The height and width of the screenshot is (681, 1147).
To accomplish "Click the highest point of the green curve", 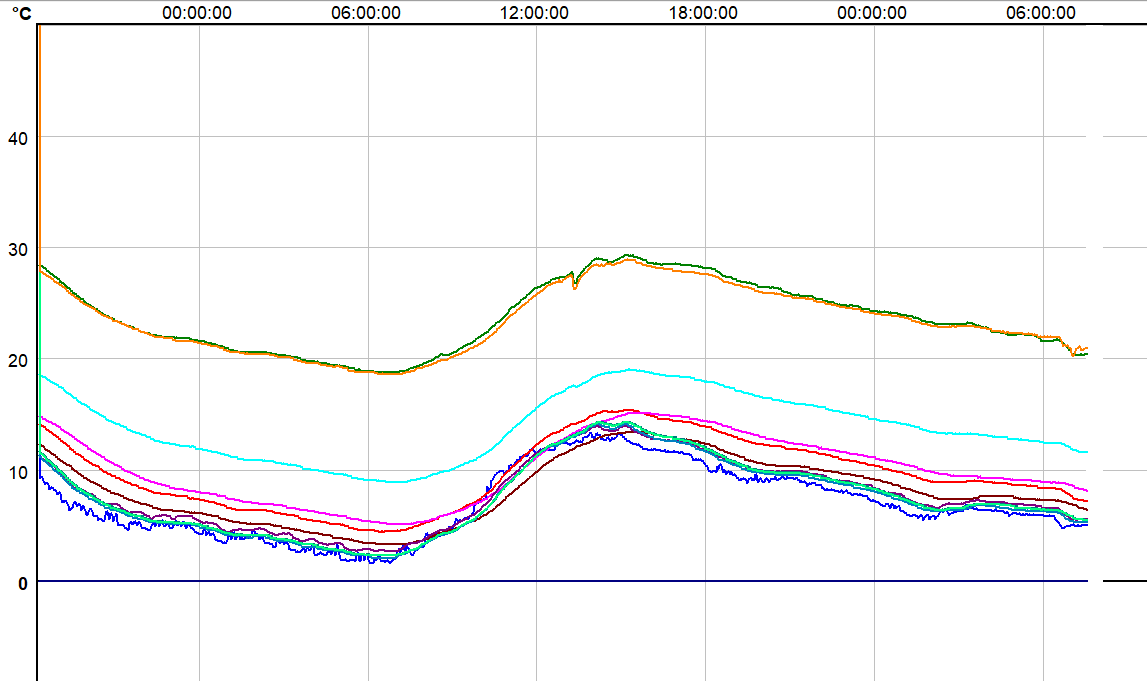I will (x=628, y=255).
